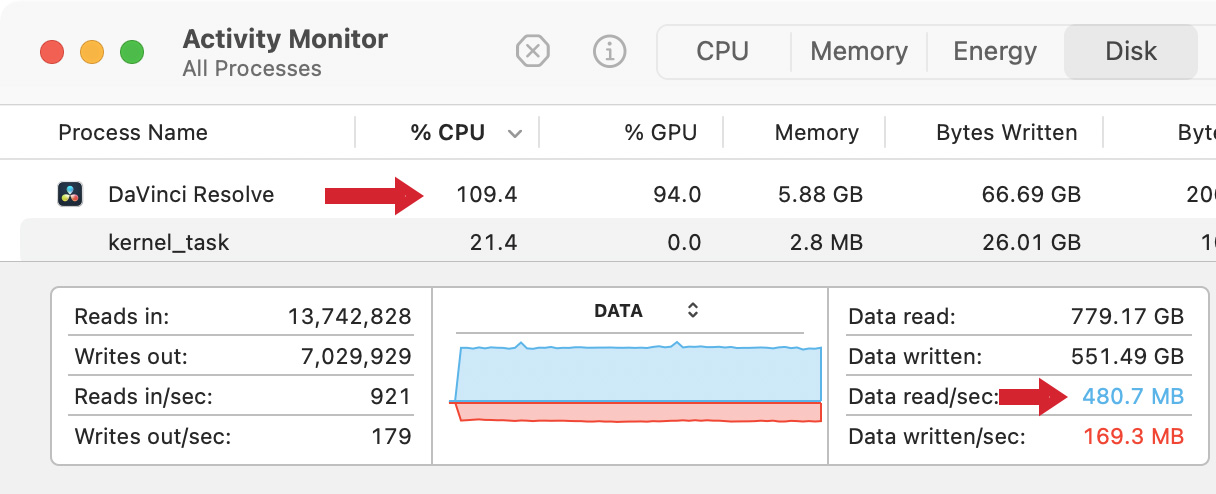Click the Data read/sec value
The image size is (1216, 494).
(1132, 397)
